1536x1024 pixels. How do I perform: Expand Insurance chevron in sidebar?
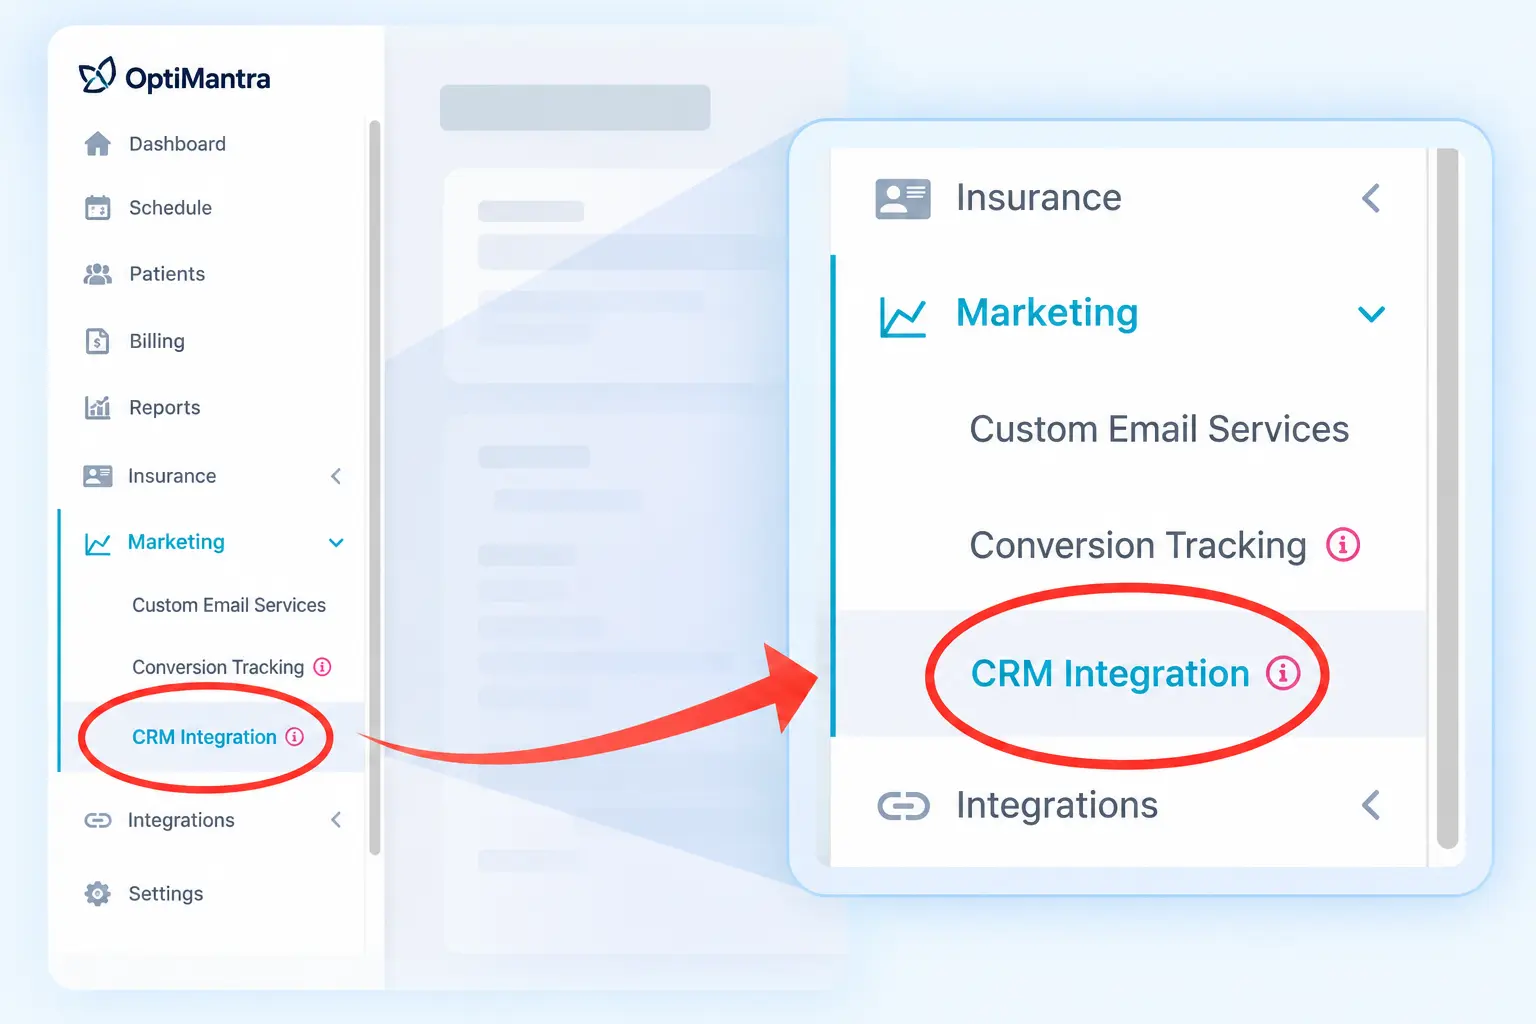click(336, 476)
